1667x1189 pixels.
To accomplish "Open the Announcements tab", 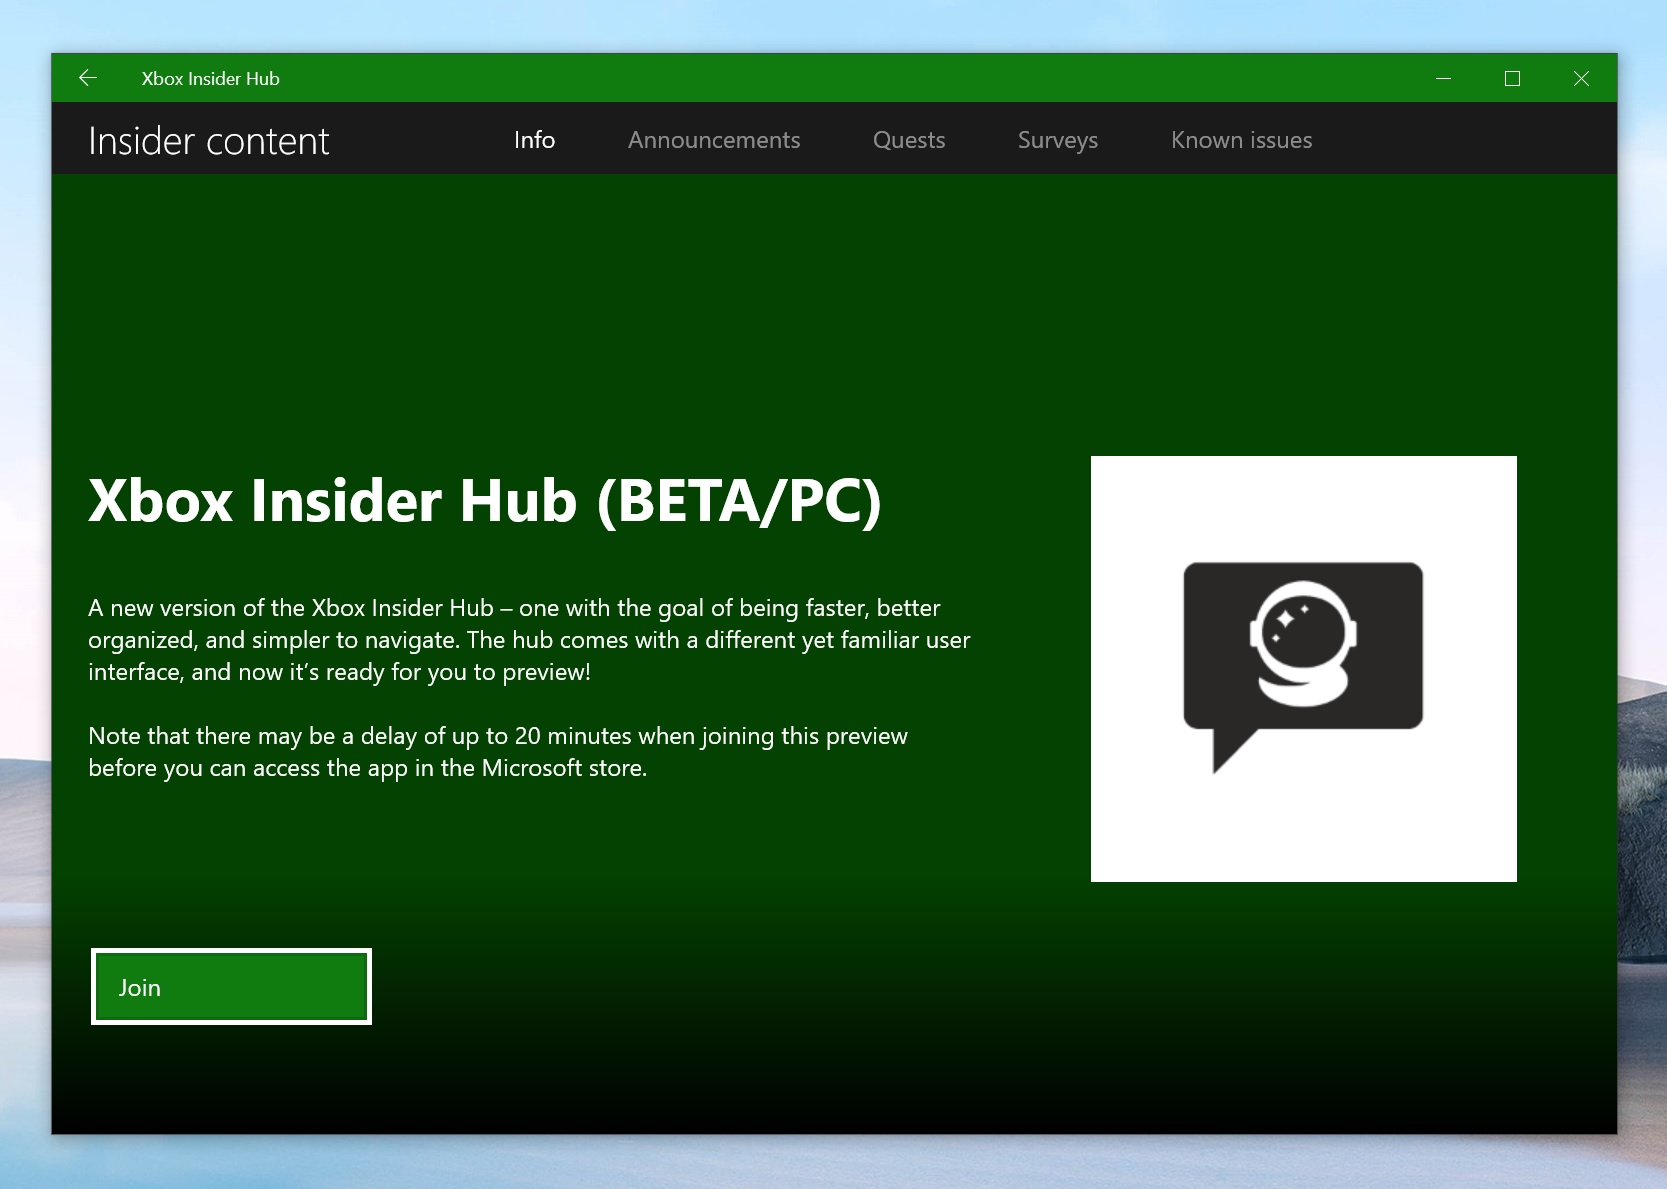I will [713, 140].
